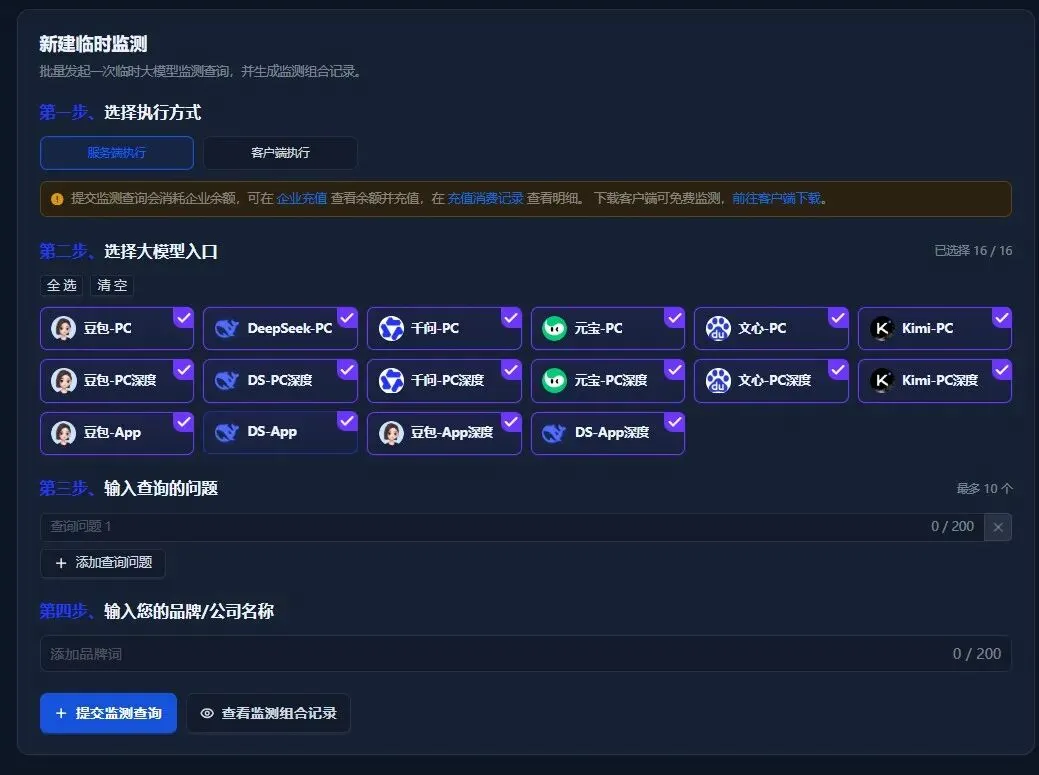The height and width of the screenshot is (775, 1039).
Task: Click the 第一步 step label
Action: coord(66,113)
